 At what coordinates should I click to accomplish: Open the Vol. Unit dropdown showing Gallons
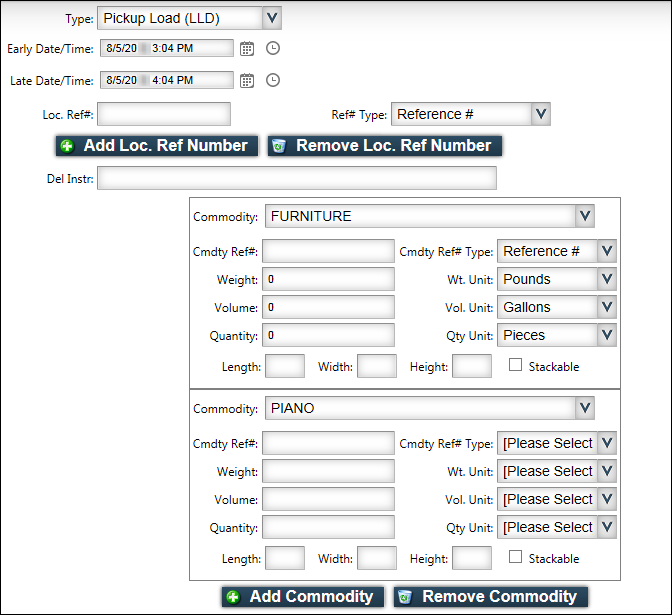pos(557,307)
